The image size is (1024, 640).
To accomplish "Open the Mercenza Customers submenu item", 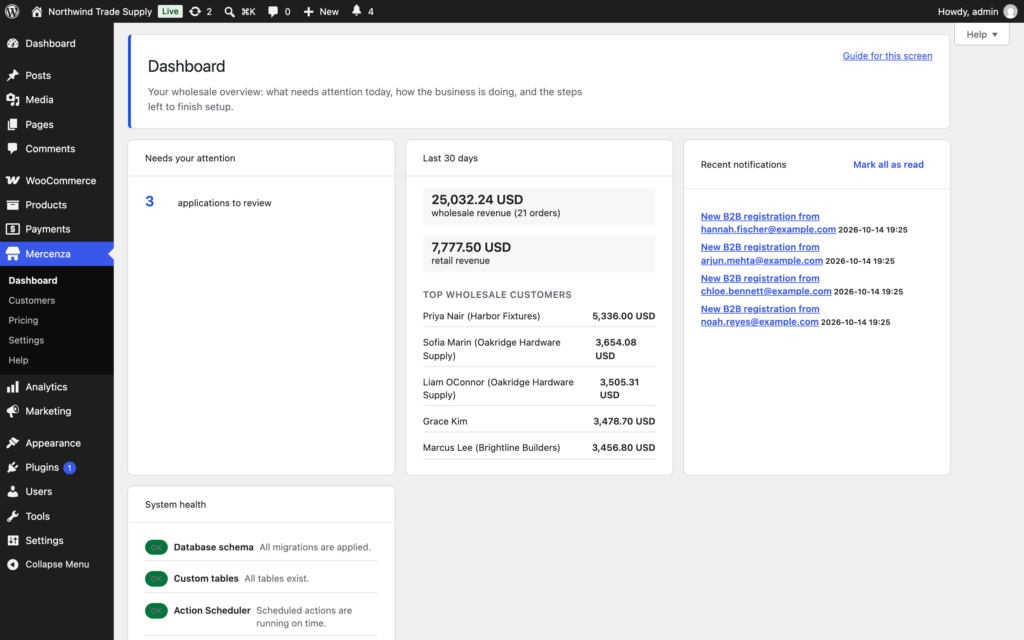I will (31, 300).
